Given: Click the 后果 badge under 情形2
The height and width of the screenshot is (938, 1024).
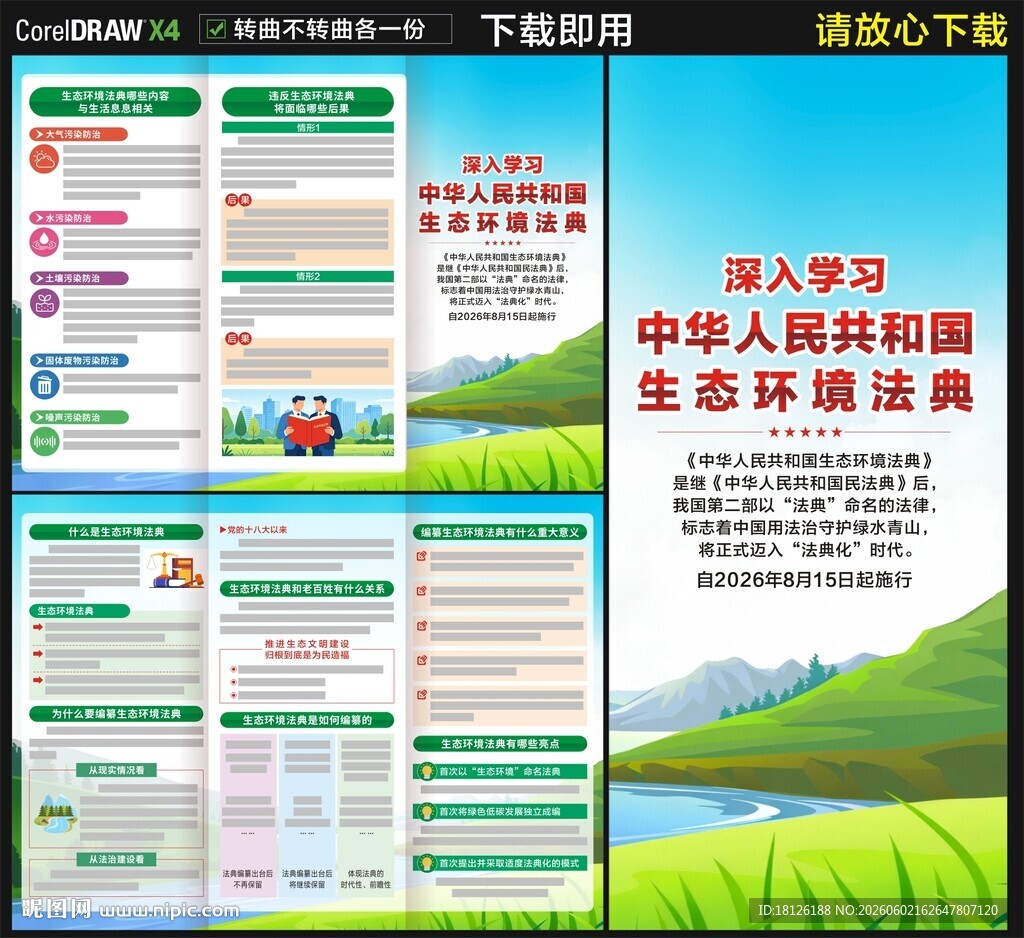Looking at the screenshot, I should pos(238,338).
